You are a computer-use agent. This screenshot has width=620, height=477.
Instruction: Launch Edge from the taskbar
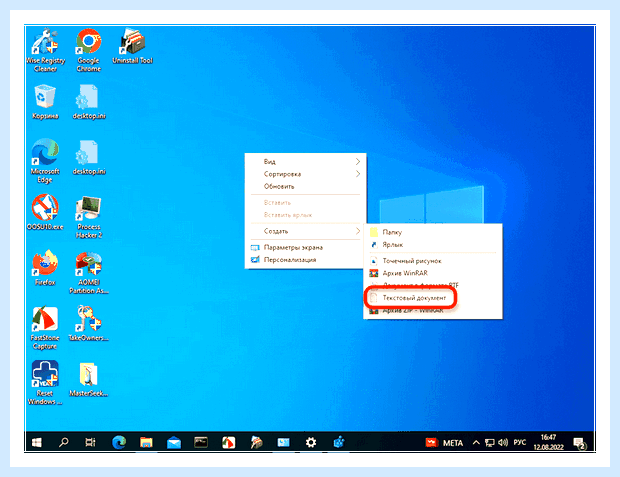click(x=119, y=442)
